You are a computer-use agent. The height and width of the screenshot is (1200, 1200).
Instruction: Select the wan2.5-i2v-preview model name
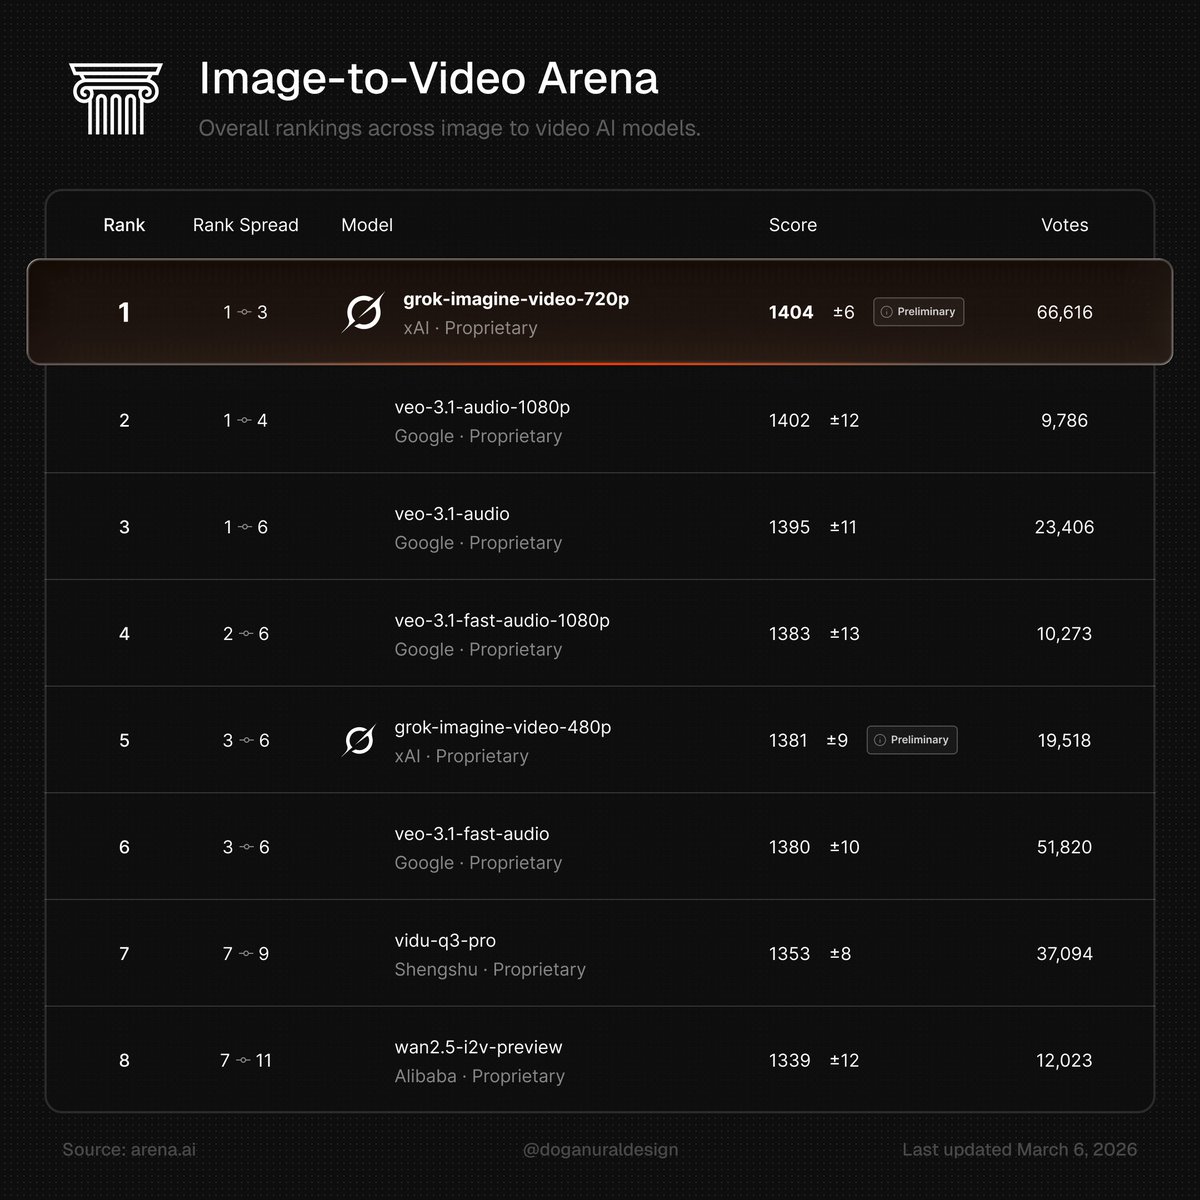[x=478, y=1048]
